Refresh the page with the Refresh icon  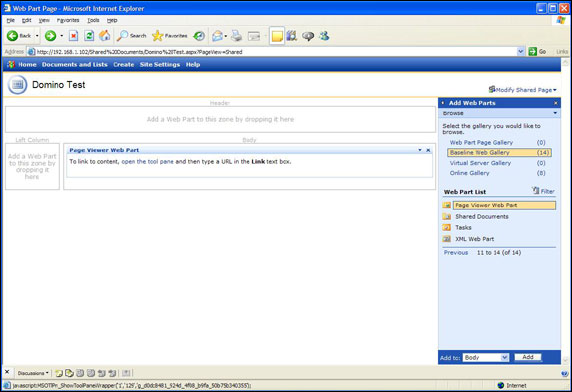click(89, 36)
